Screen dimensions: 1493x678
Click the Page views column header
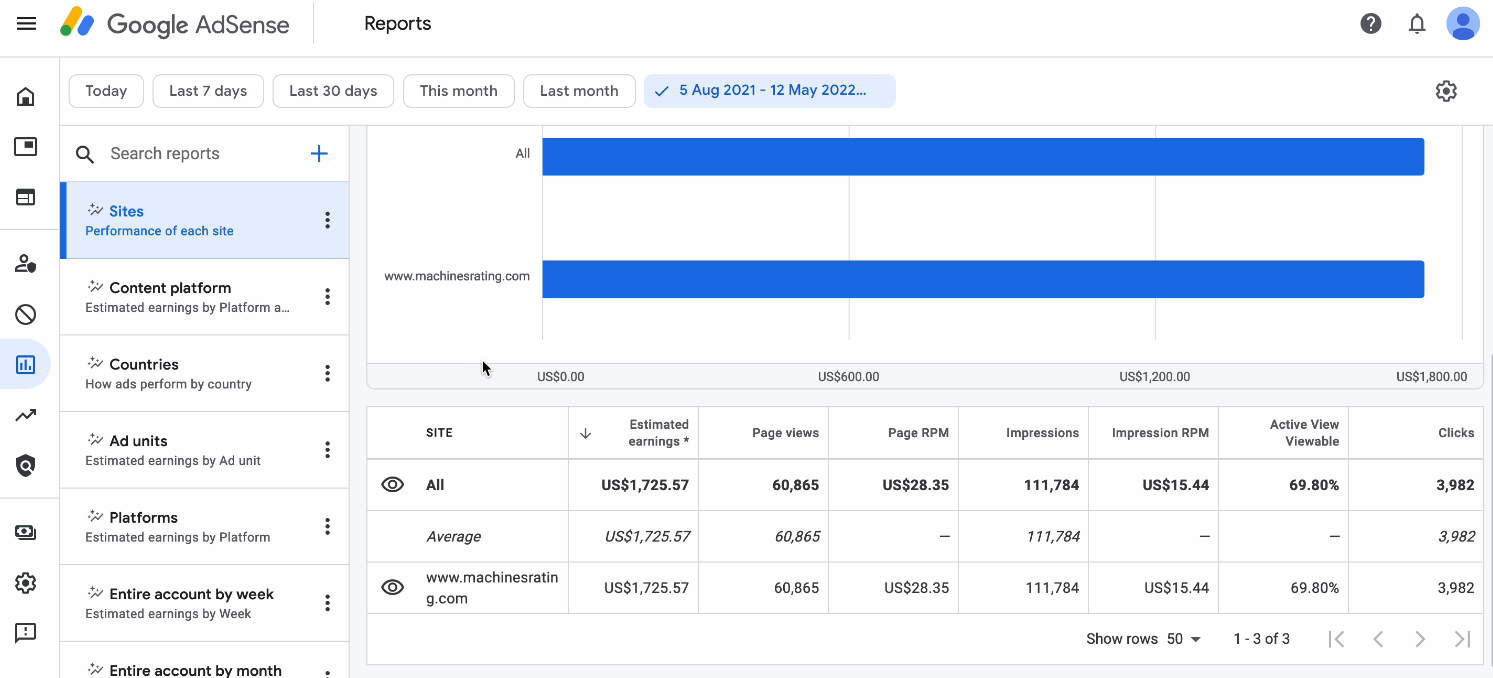click(x=764, y=433)
